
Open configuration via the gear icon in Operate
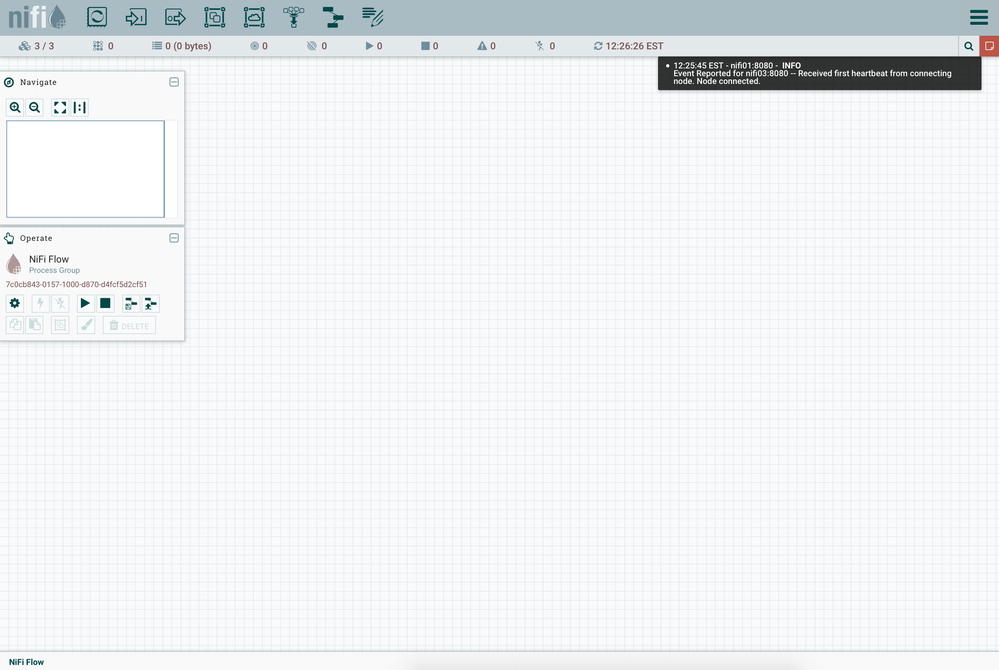coord(15,303)
